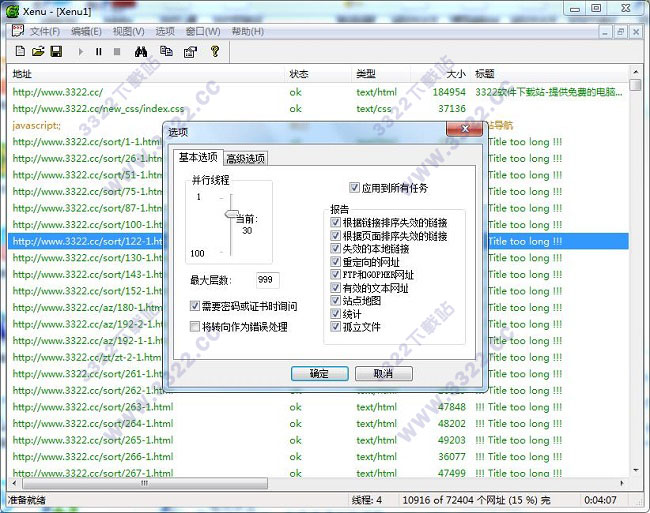Click the vertical scrollbar up arrow
This screenshot has height=513, width=650.
(x=635, y=72)
